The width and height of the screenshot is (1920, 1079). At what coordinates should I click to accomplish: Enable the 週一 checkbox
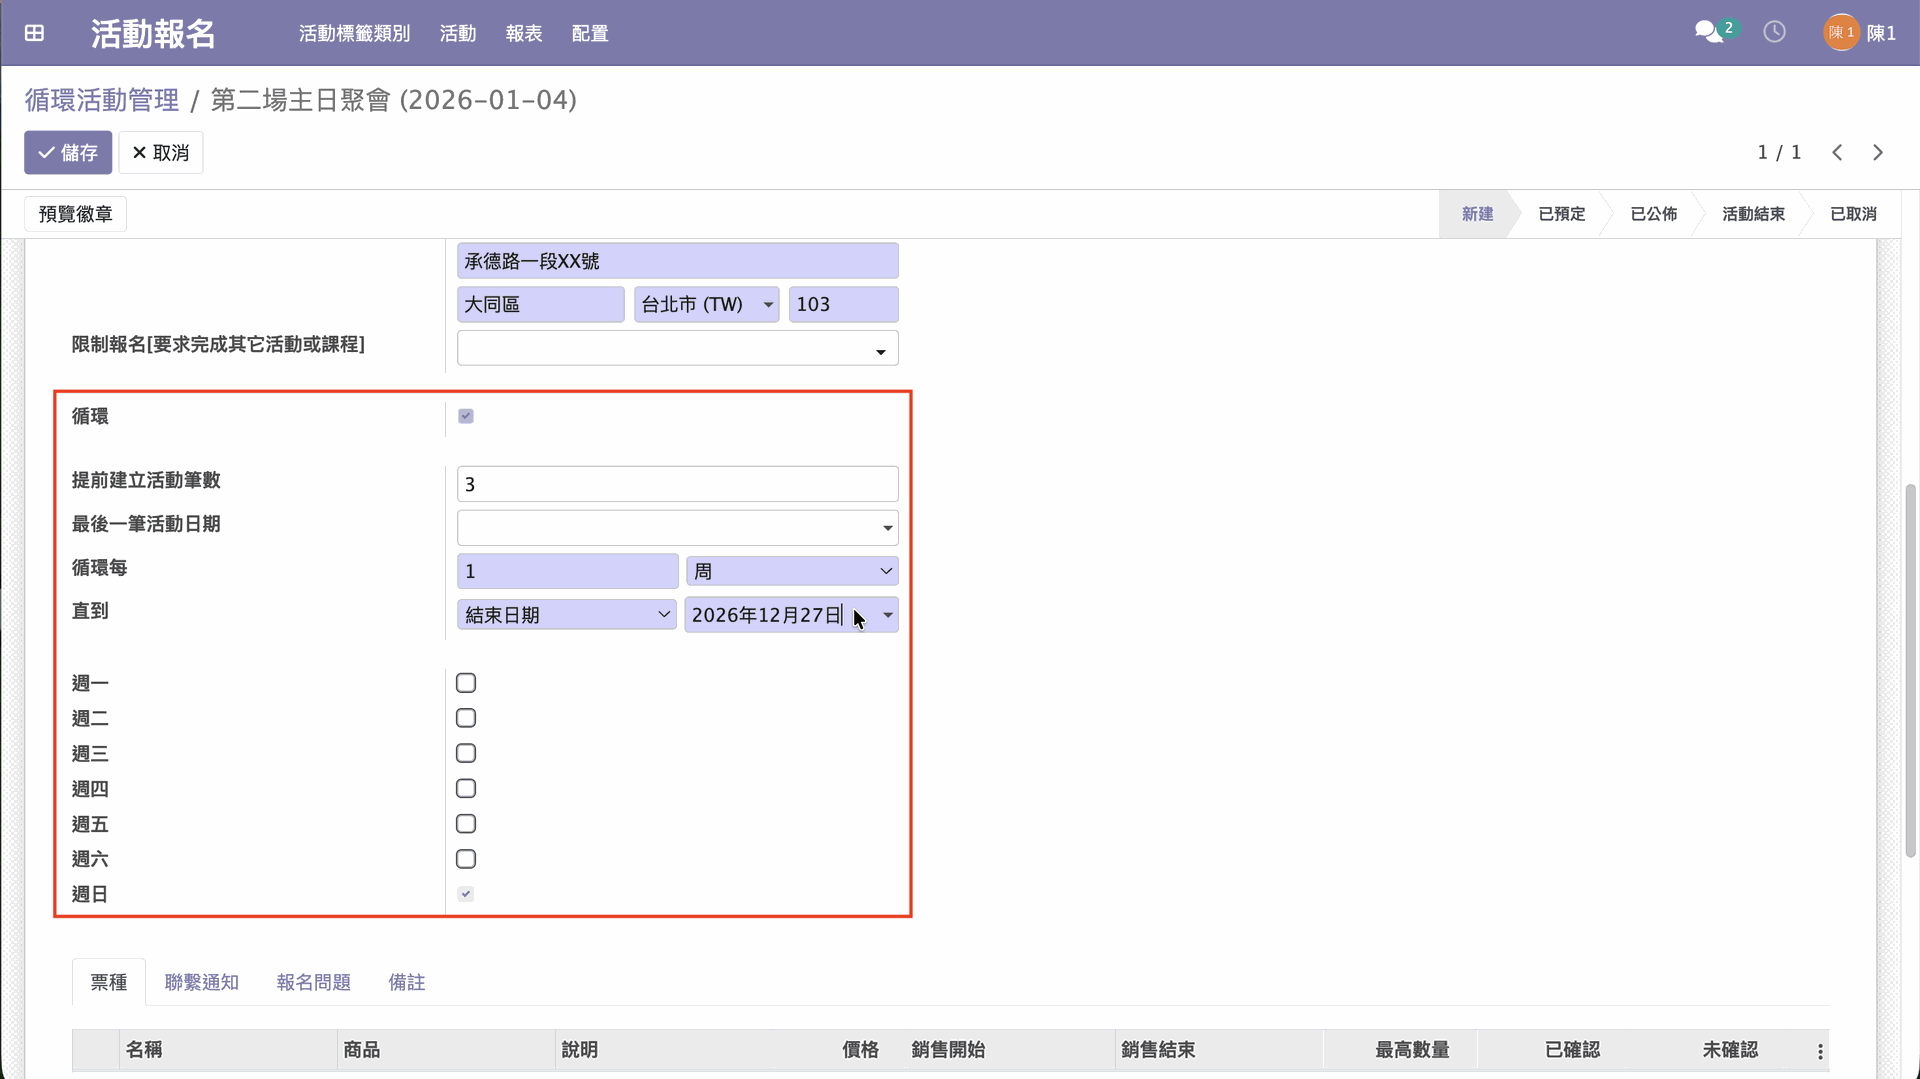pyautogui.click(x=466, y=683)
